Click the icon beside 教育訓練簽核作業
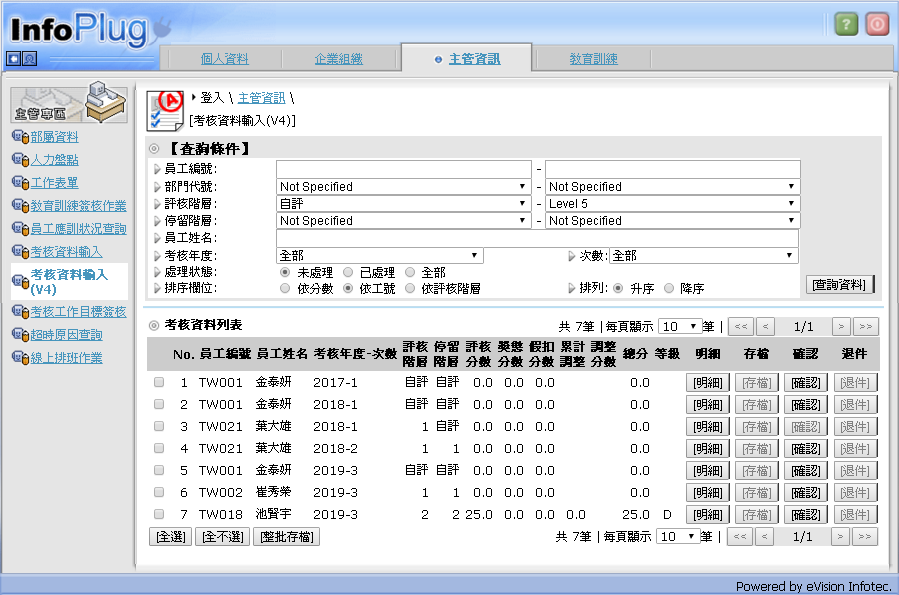899x595 pixels. point(20,206)
